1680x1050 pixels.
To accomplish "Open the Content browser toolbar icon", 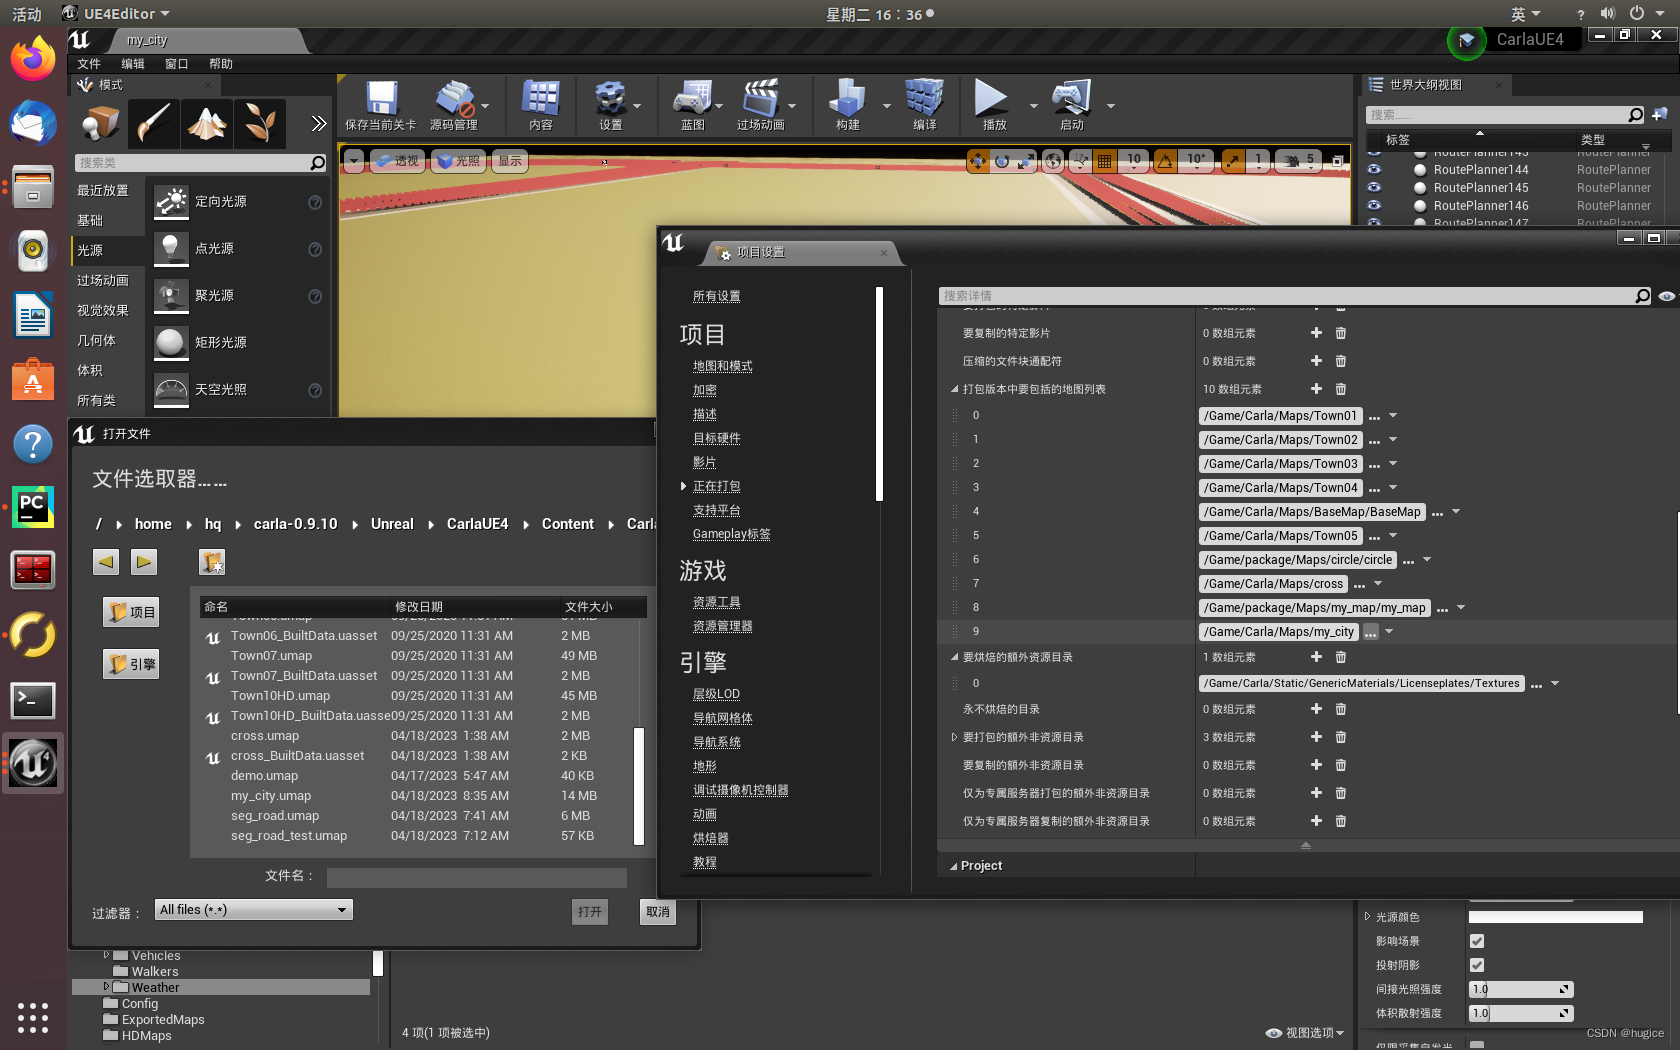I will pyautogui.click(x=541, y=100).
